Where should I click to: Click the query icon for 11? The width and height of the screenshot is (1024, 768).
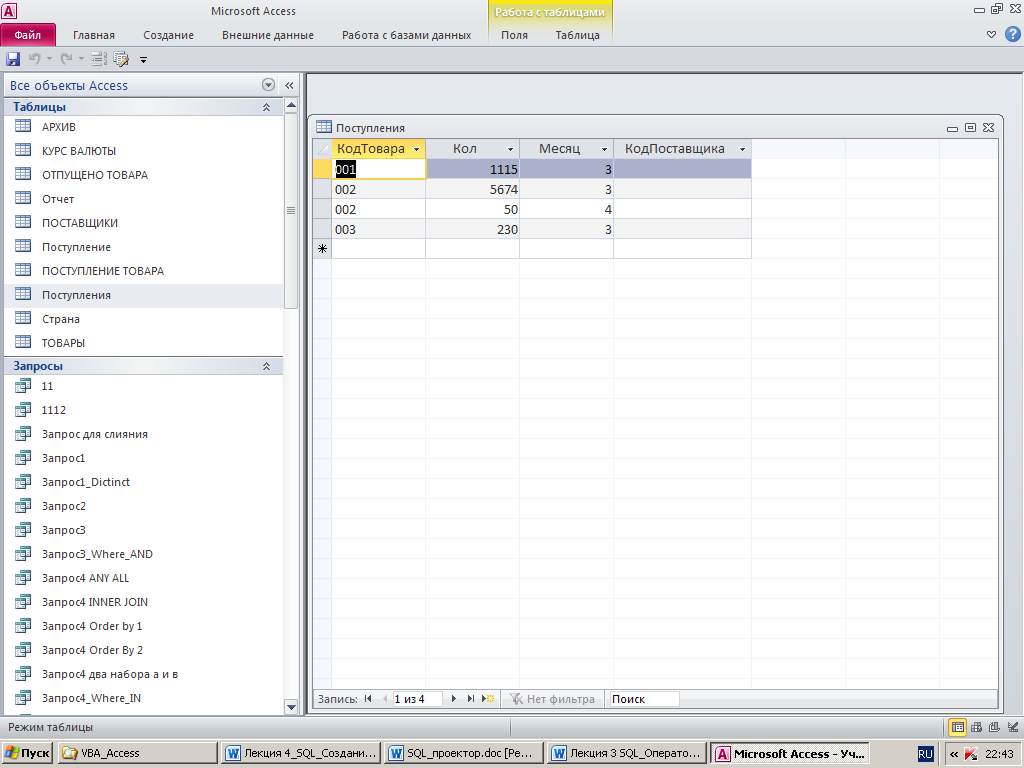point(23,386)
